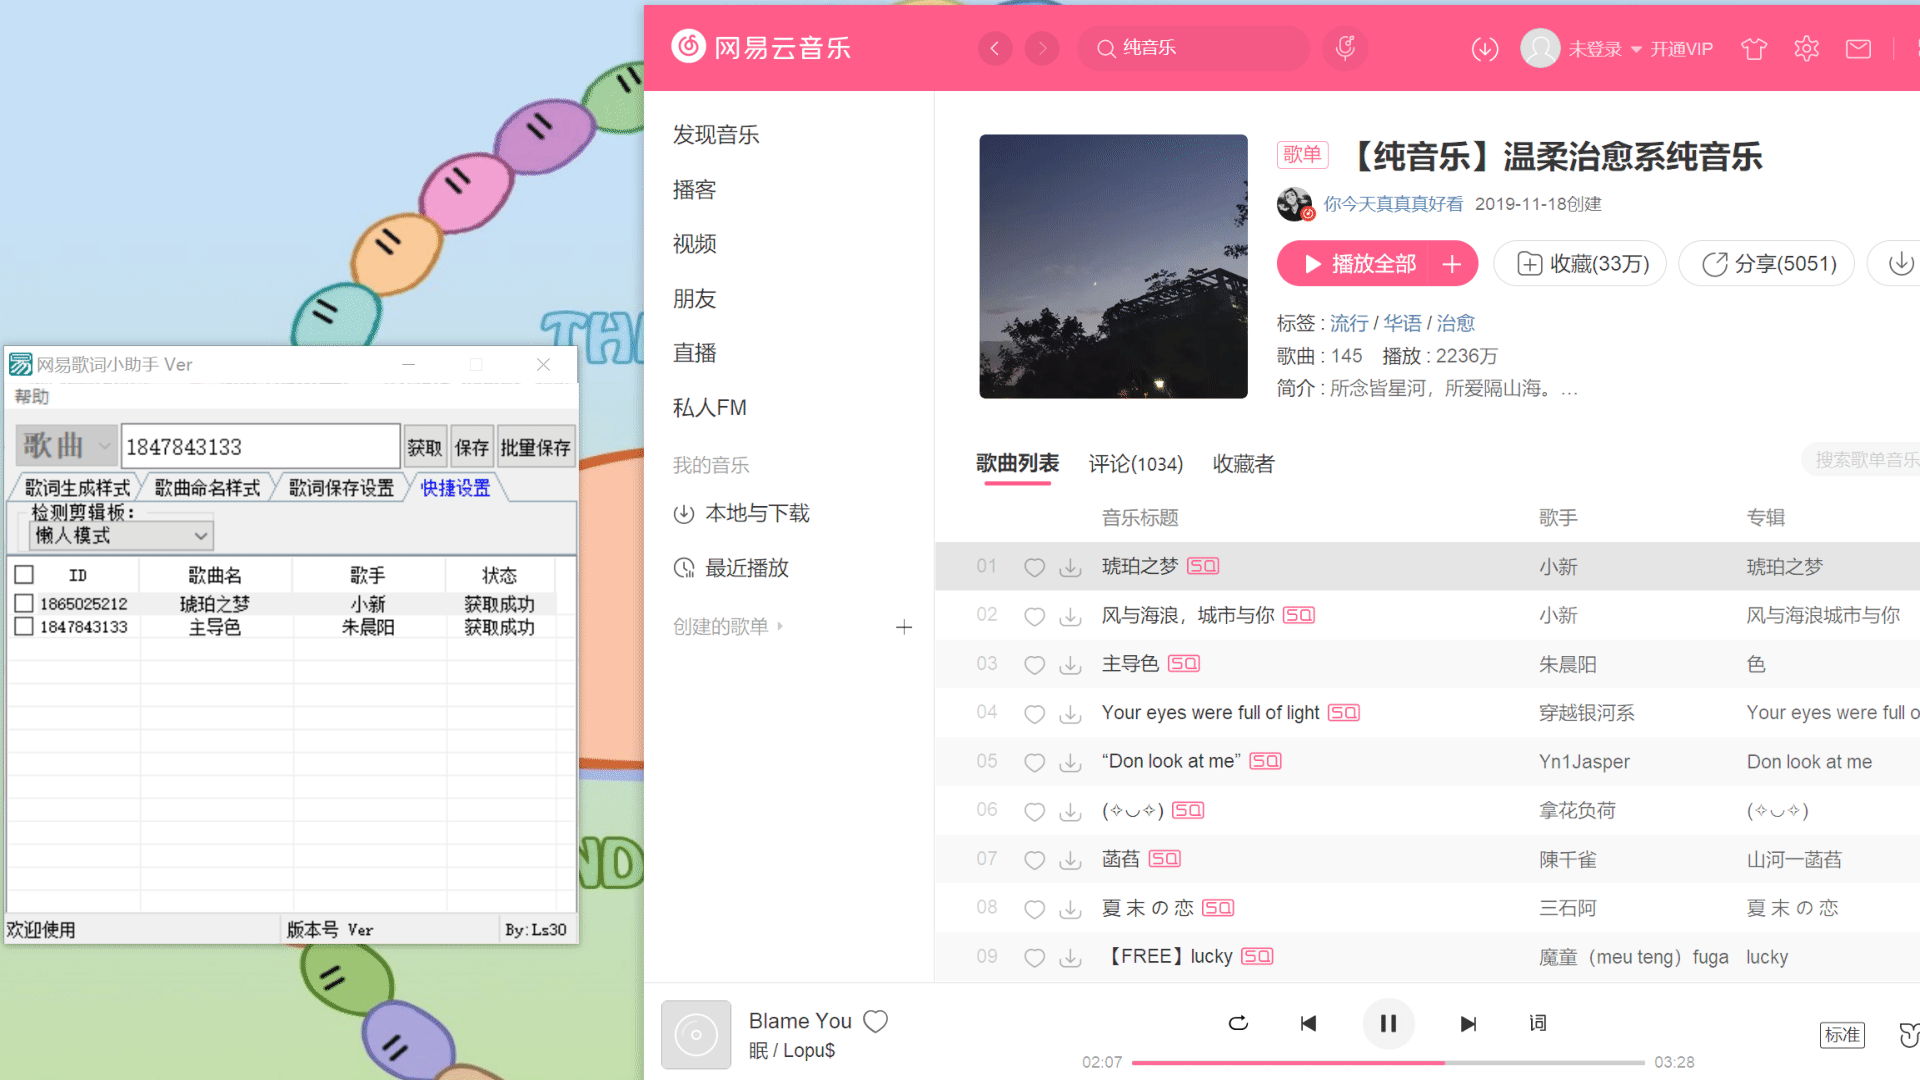Viewport: 1920px width, 1080px height.
Task: Open 发现音乐 in sidebar
Action: coord(716,135)
